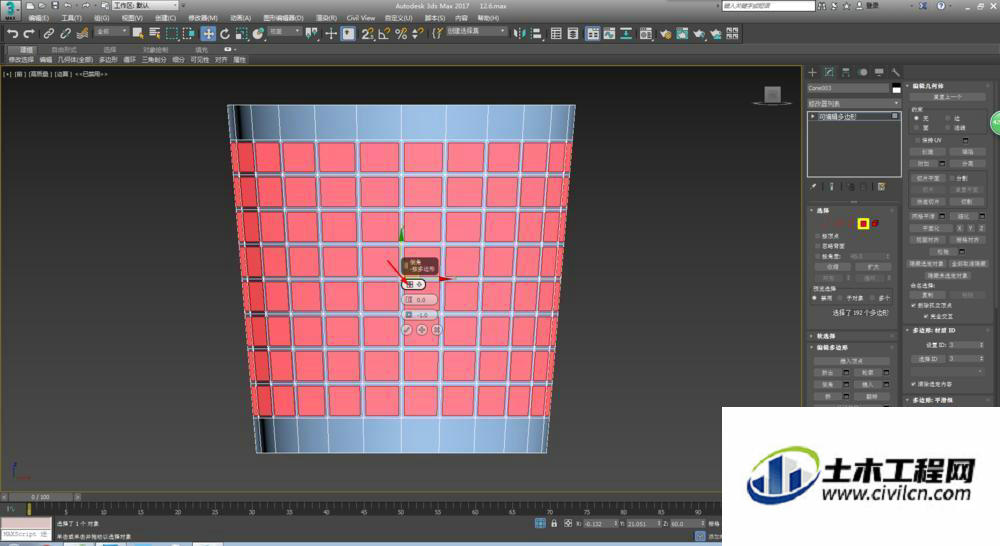Select Element sub-object level icon

click(x=876, y=223)
